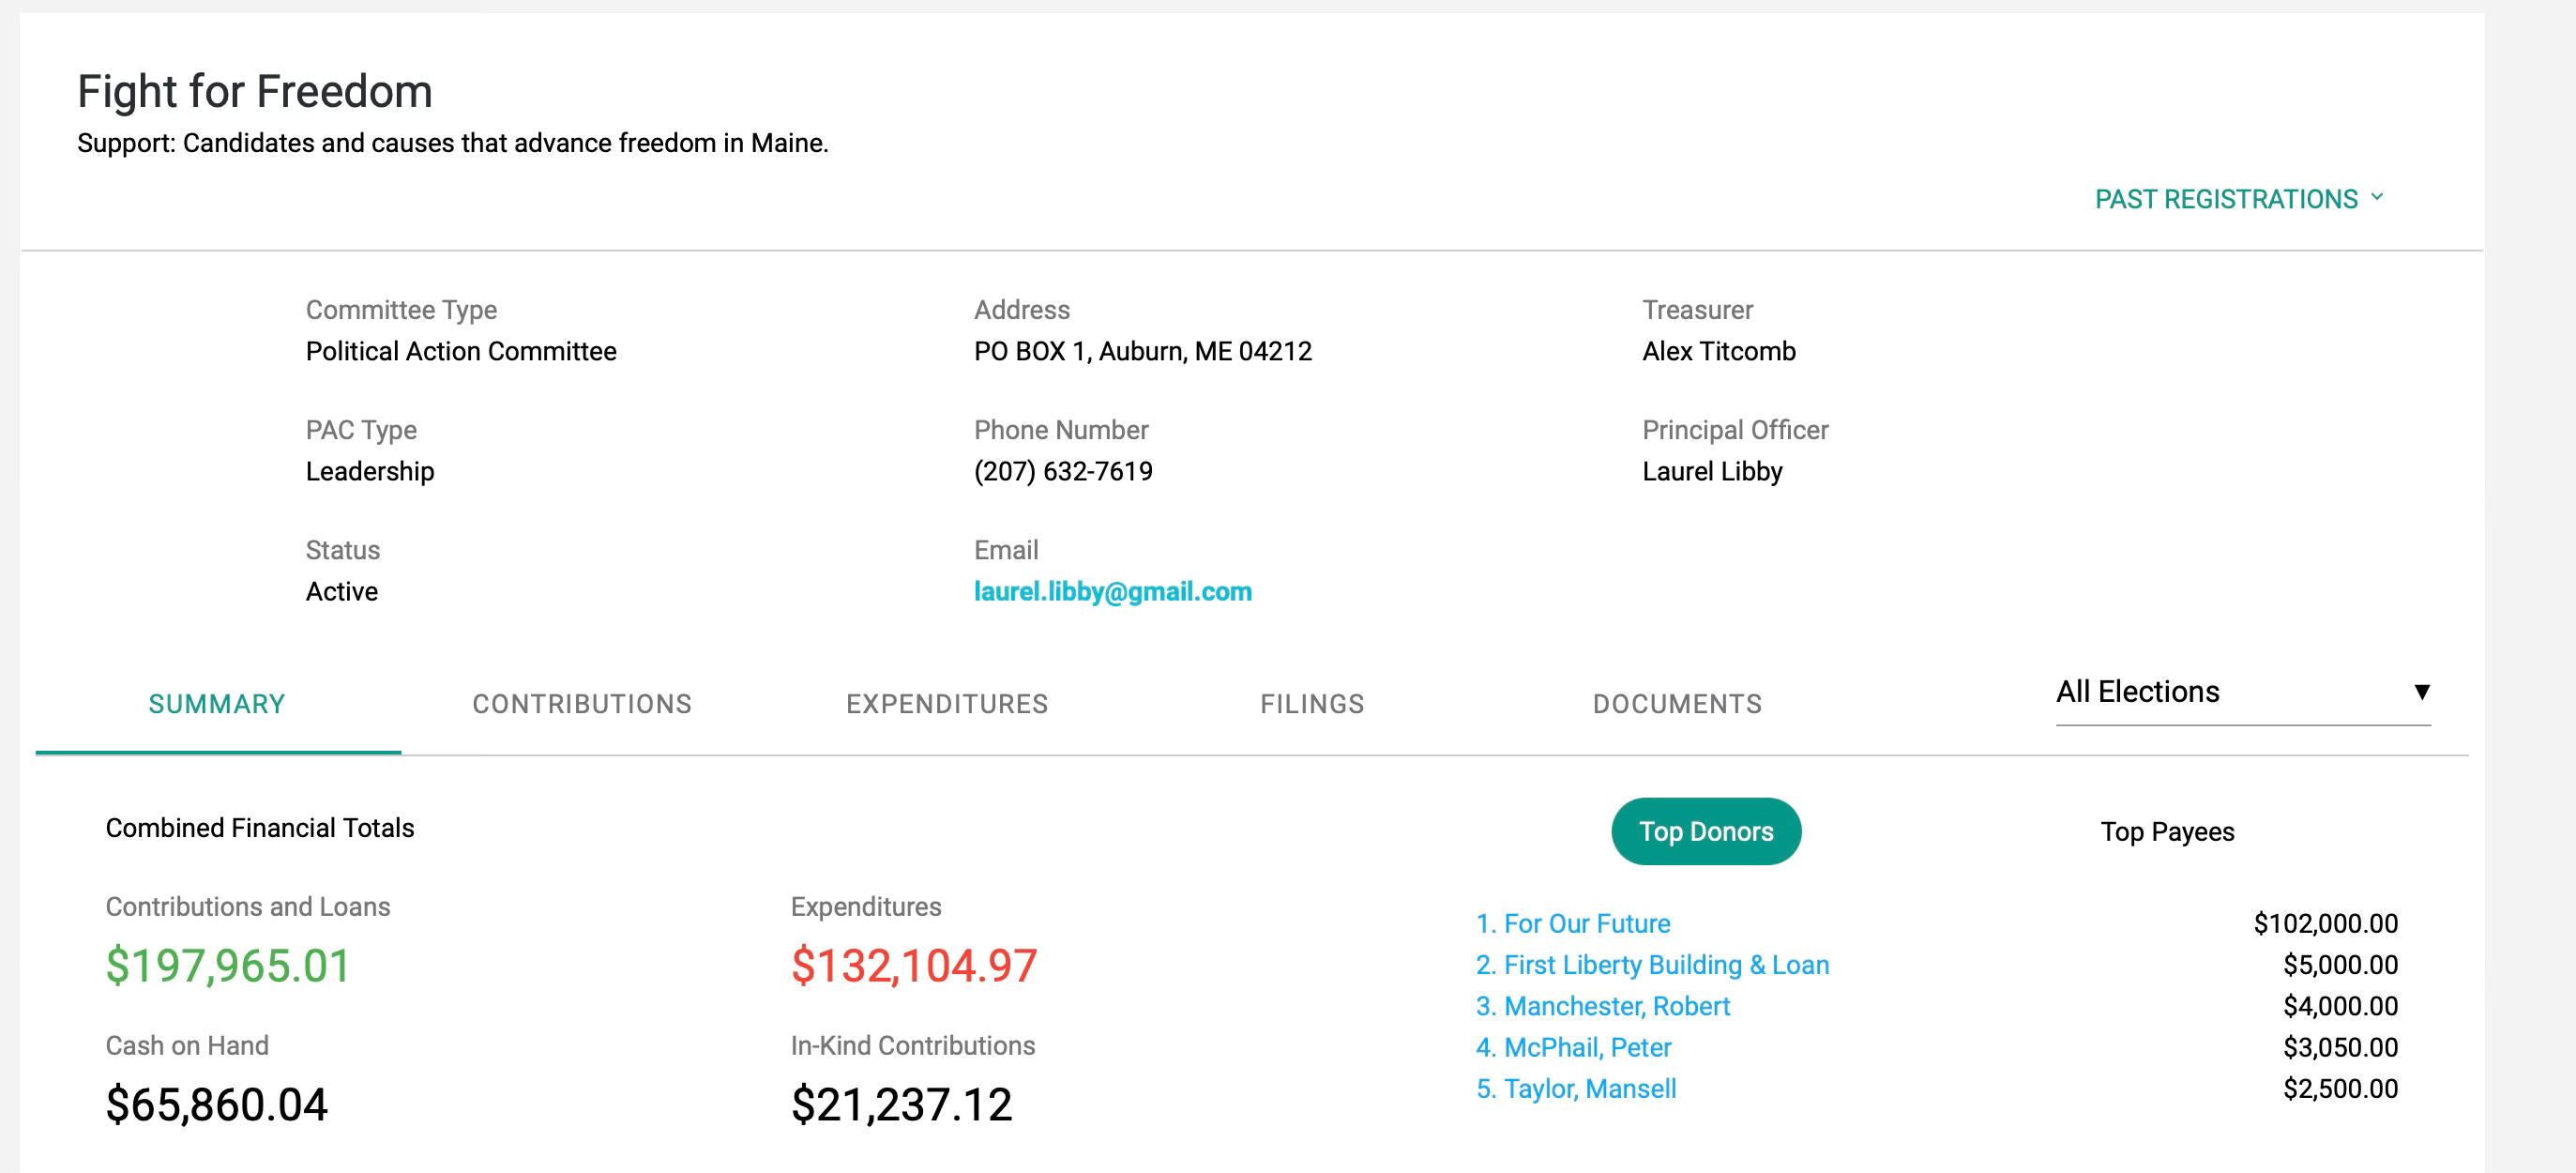
Task: Switch to the Contributions tab
Action: 582,704
